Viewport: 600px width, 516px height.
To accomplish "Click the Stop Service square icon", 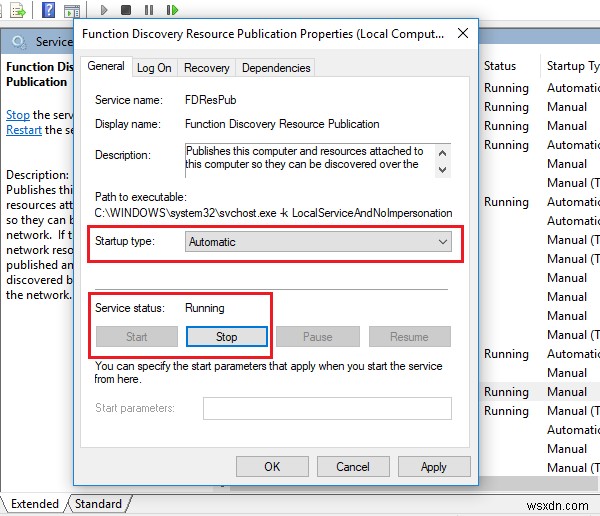I will [x=126, y=10].
